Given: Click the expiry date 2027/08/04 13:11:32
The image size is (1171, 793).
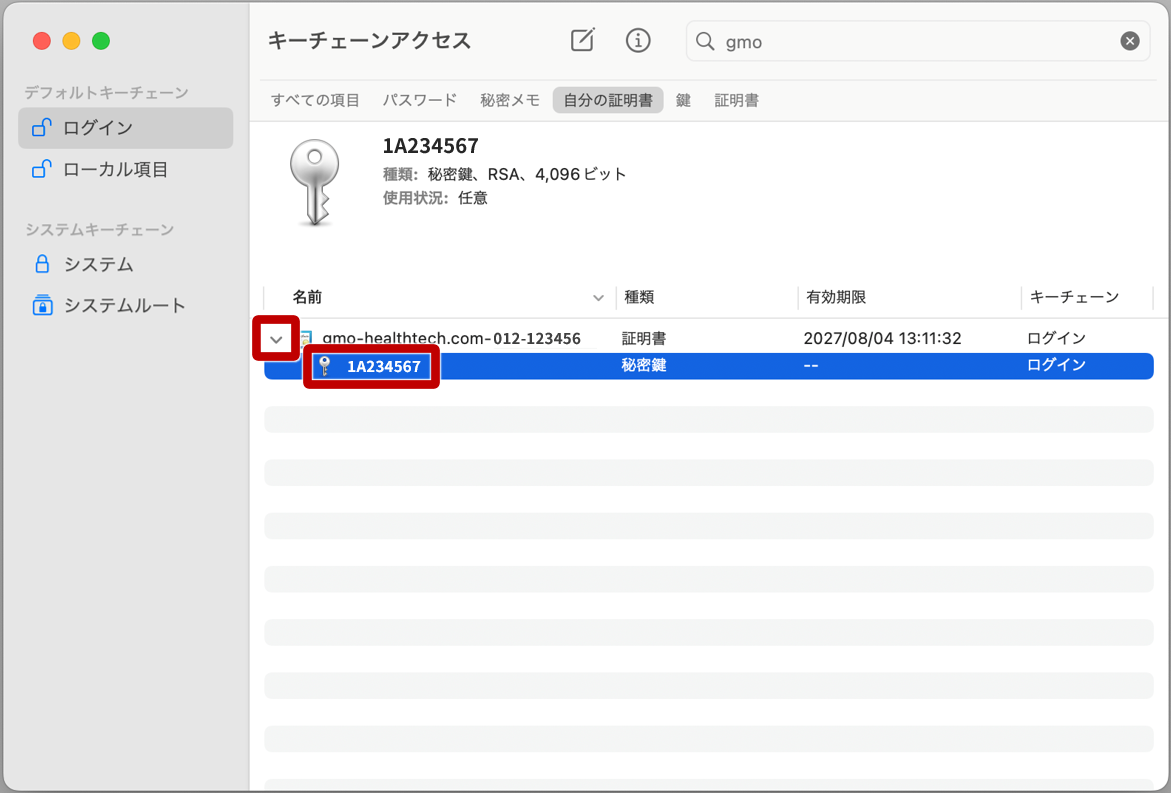Looking at the screenshot, I should click(882, 338).
